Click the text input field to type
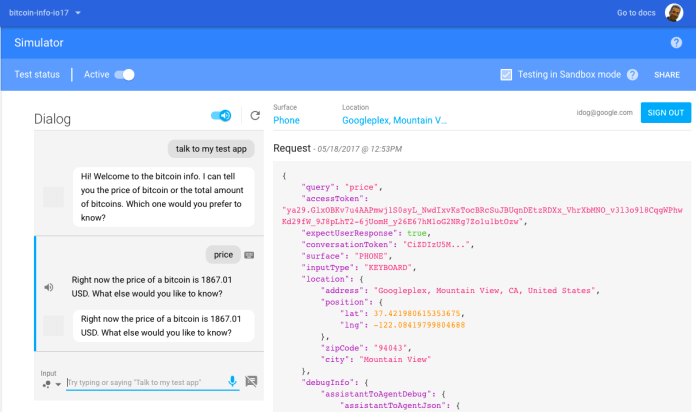Viewport: 696px width, 412px height. tap(145, 382)
